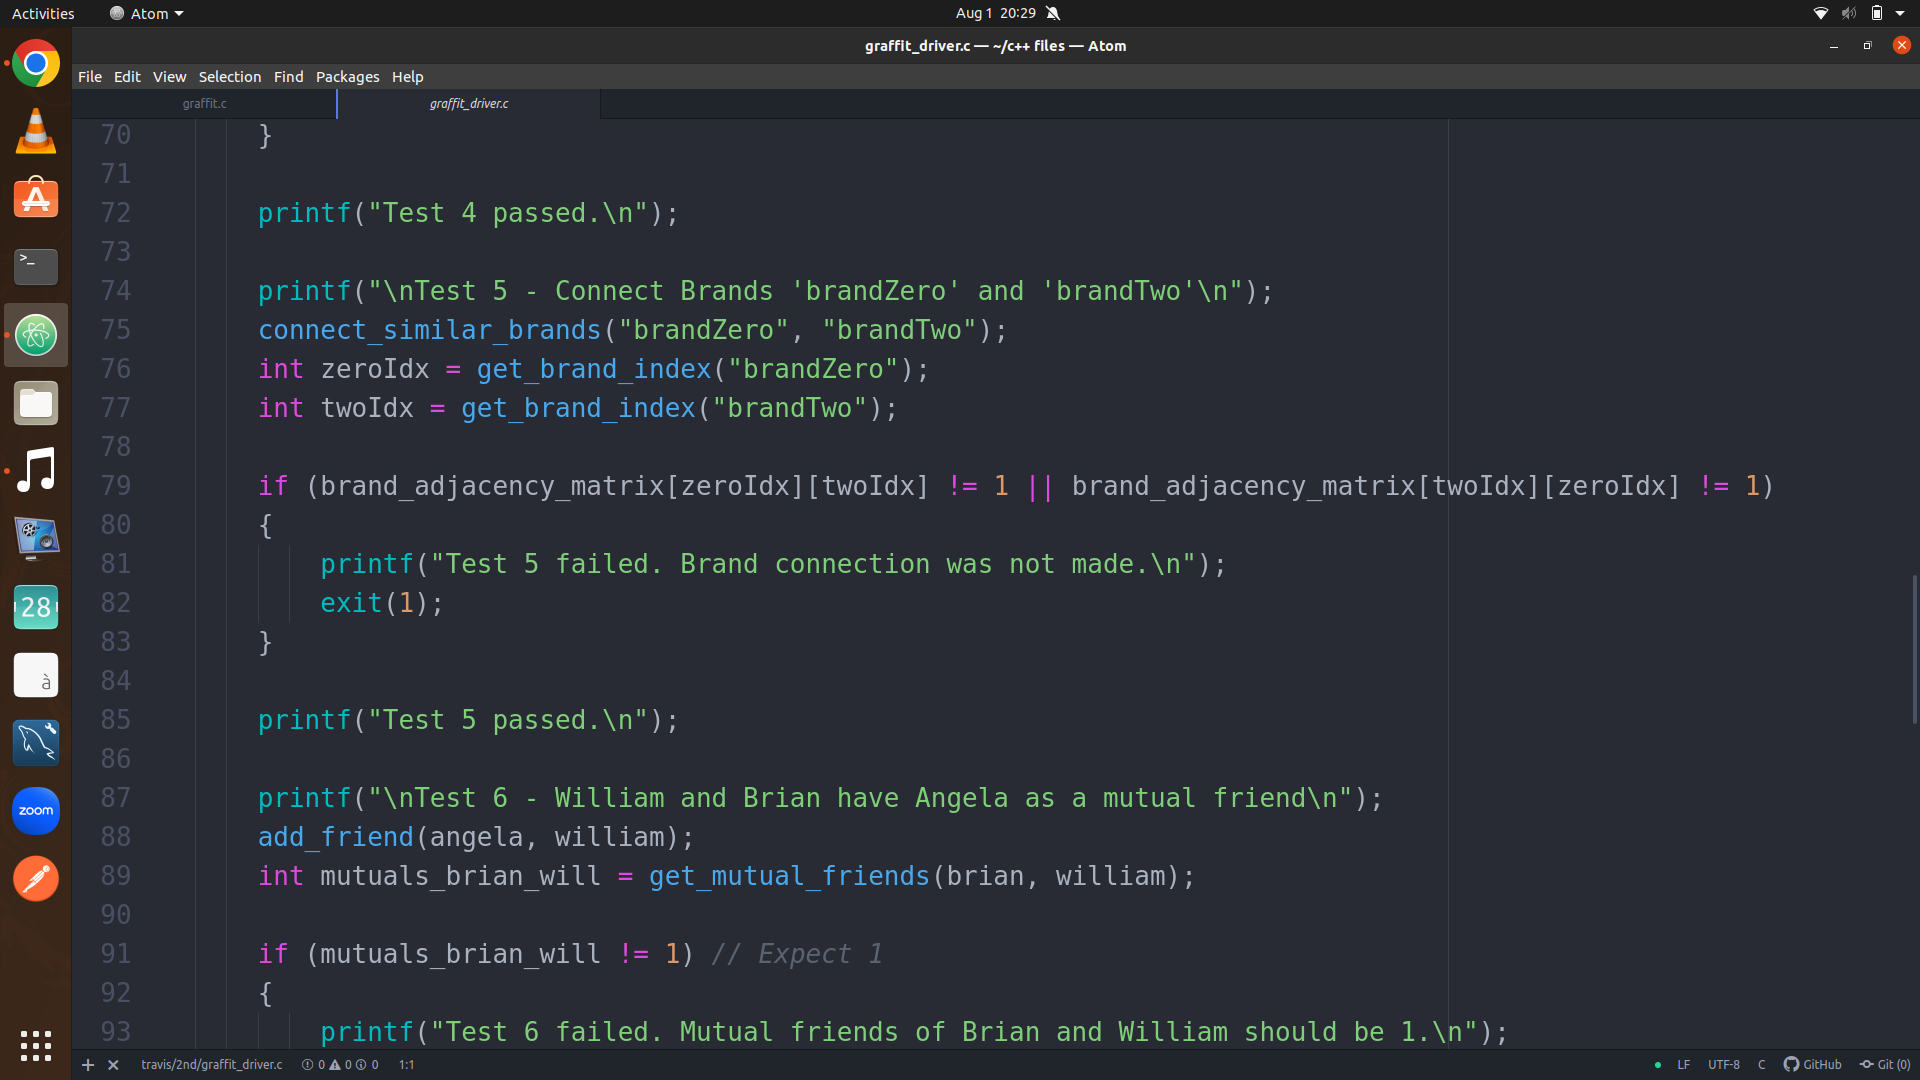Expand system status menu arrow
The width and height of the screenshot is (1920, 1080).
coord(1900,13)
